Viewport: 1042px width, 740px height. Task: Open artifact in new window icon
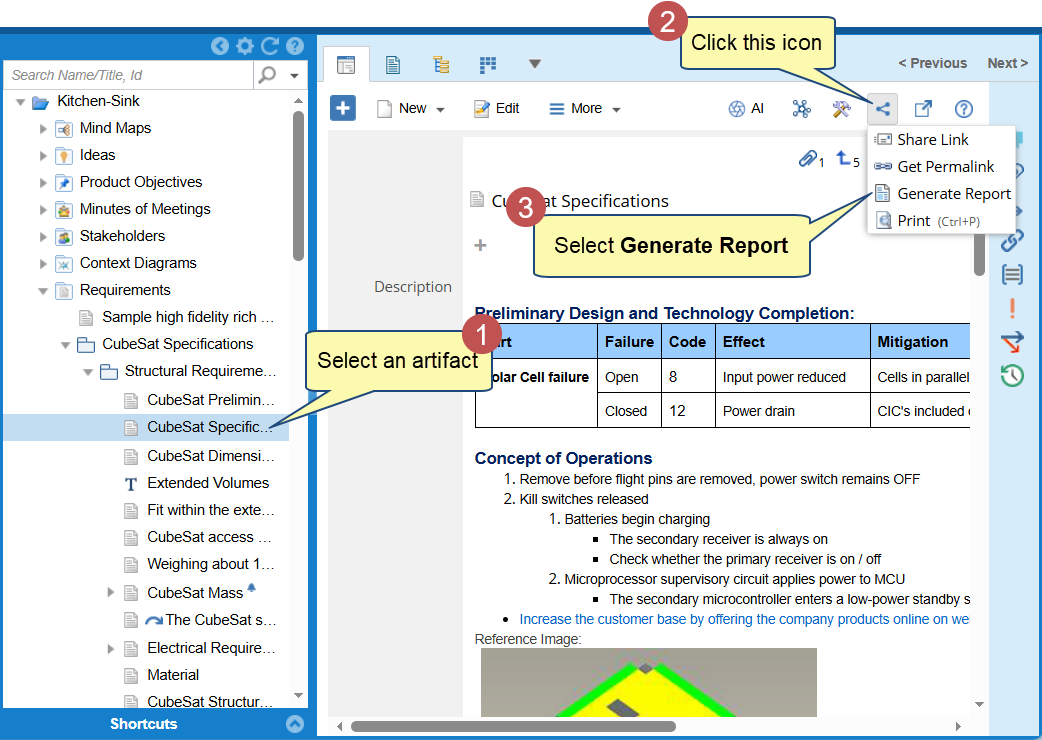(923, 109)
